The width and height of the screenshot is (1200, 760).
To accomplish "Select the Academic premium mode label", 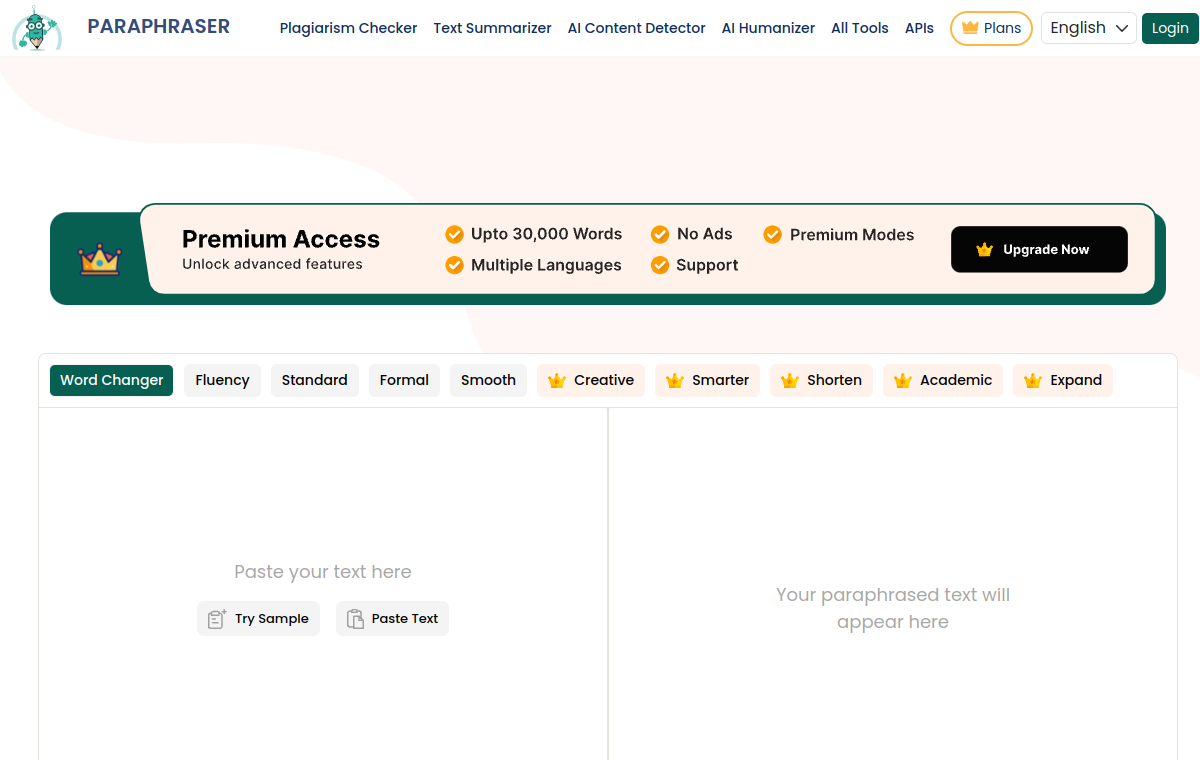I will (956, 380).
